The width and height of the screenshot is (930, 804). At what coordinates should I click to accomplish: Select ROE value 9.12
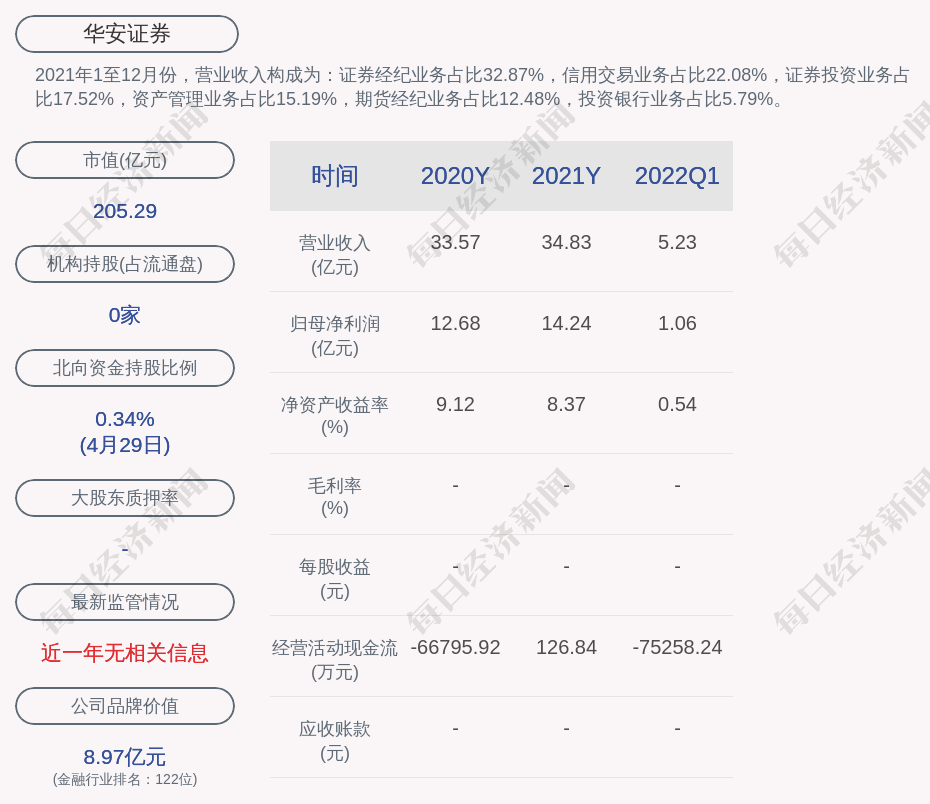[x=455, y=404]
